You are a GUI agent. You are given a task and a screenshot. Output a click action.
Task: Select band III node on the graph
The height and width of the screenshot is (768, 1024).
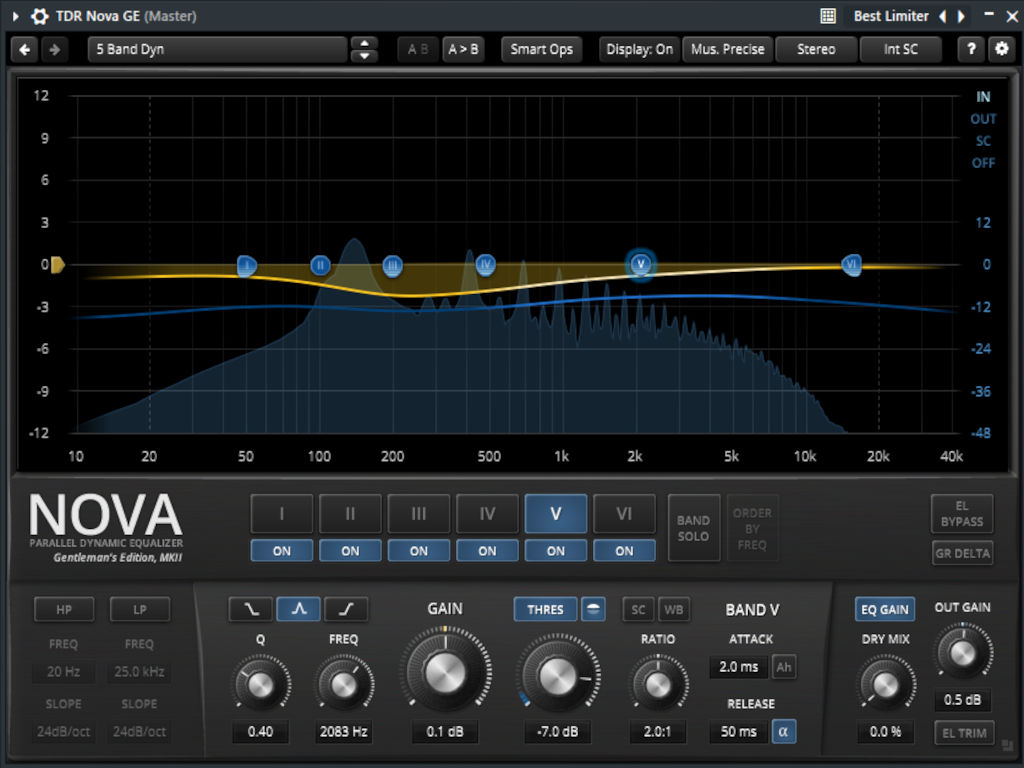(392, 266)
